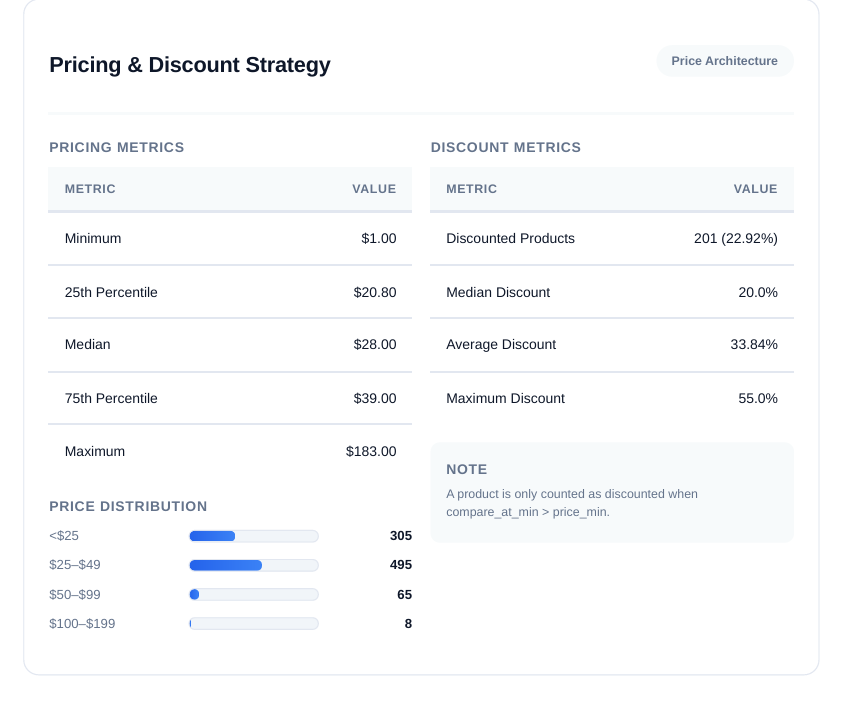Click the DISCOUNT METRICS section header
Image resolution: width=860 pixels, height=713 pixels.
[505, 147]
